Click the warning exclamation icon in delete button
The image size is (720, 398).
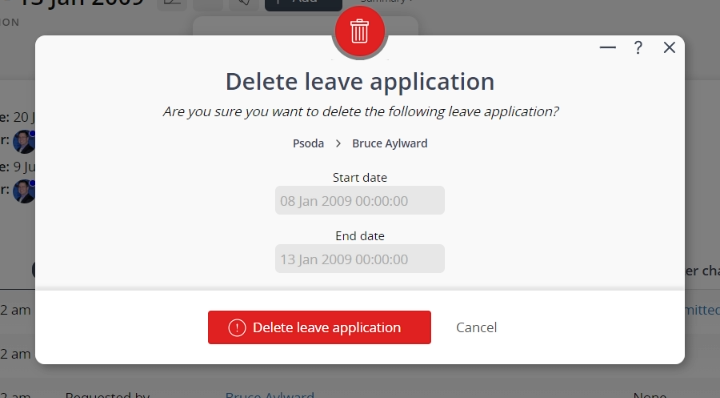click(237, 328)
